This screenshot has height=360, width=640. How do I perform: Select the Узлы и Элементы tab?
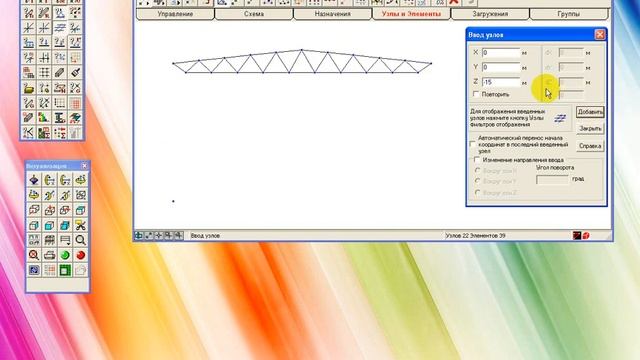point(411,14)
